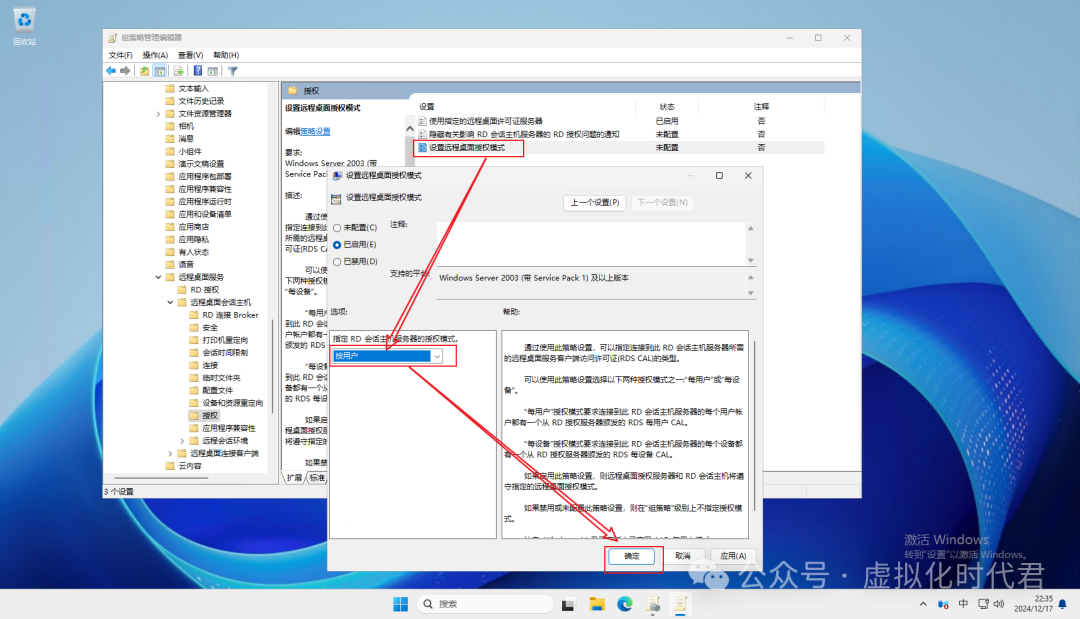Viewport: 1080px width, 619px height.
Task: Toggle the Show/Hide console tree icon
Action: (x=160, y=71)
